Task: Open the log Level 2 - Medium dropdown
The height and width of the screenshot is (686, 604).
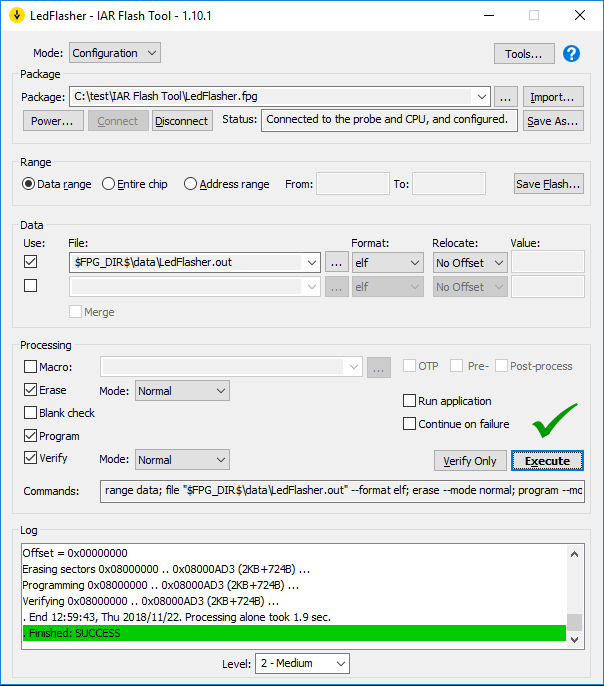Action: click(x=302, y=664)
